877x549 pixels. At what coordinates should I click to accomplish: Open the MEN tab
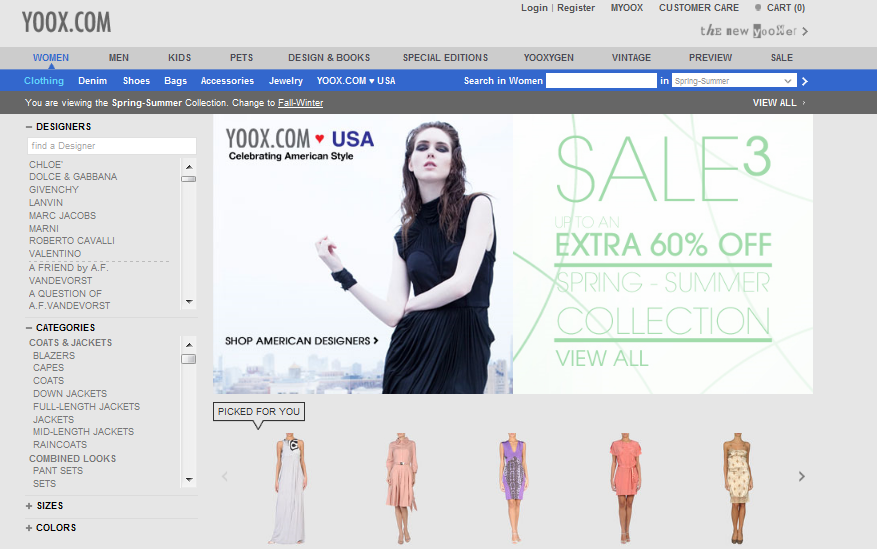tap(119, 58)
